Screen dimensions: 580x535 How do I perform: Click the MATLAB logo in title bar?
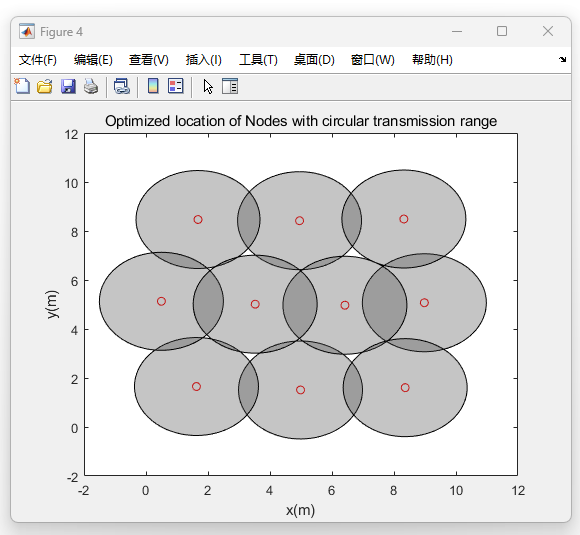(27, 31)
